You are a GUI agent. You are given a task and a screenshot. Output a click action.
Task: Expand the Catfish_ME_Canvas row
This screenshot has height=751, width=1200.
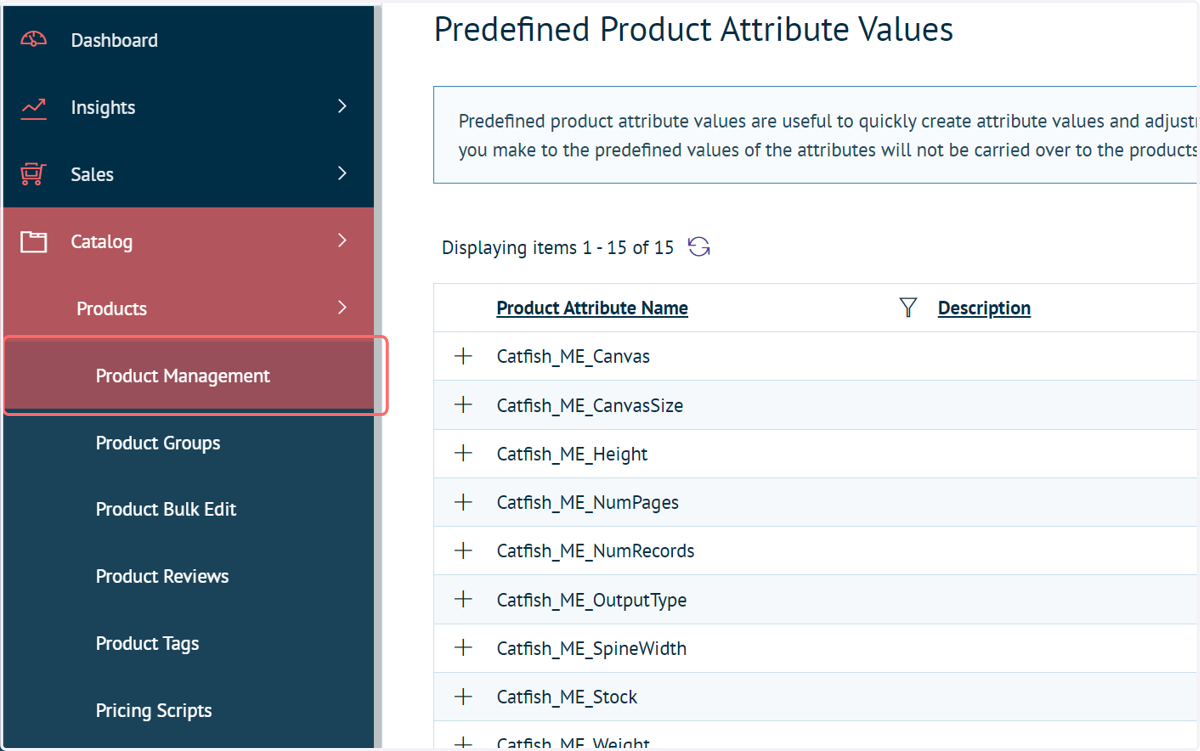click(463, 356)
